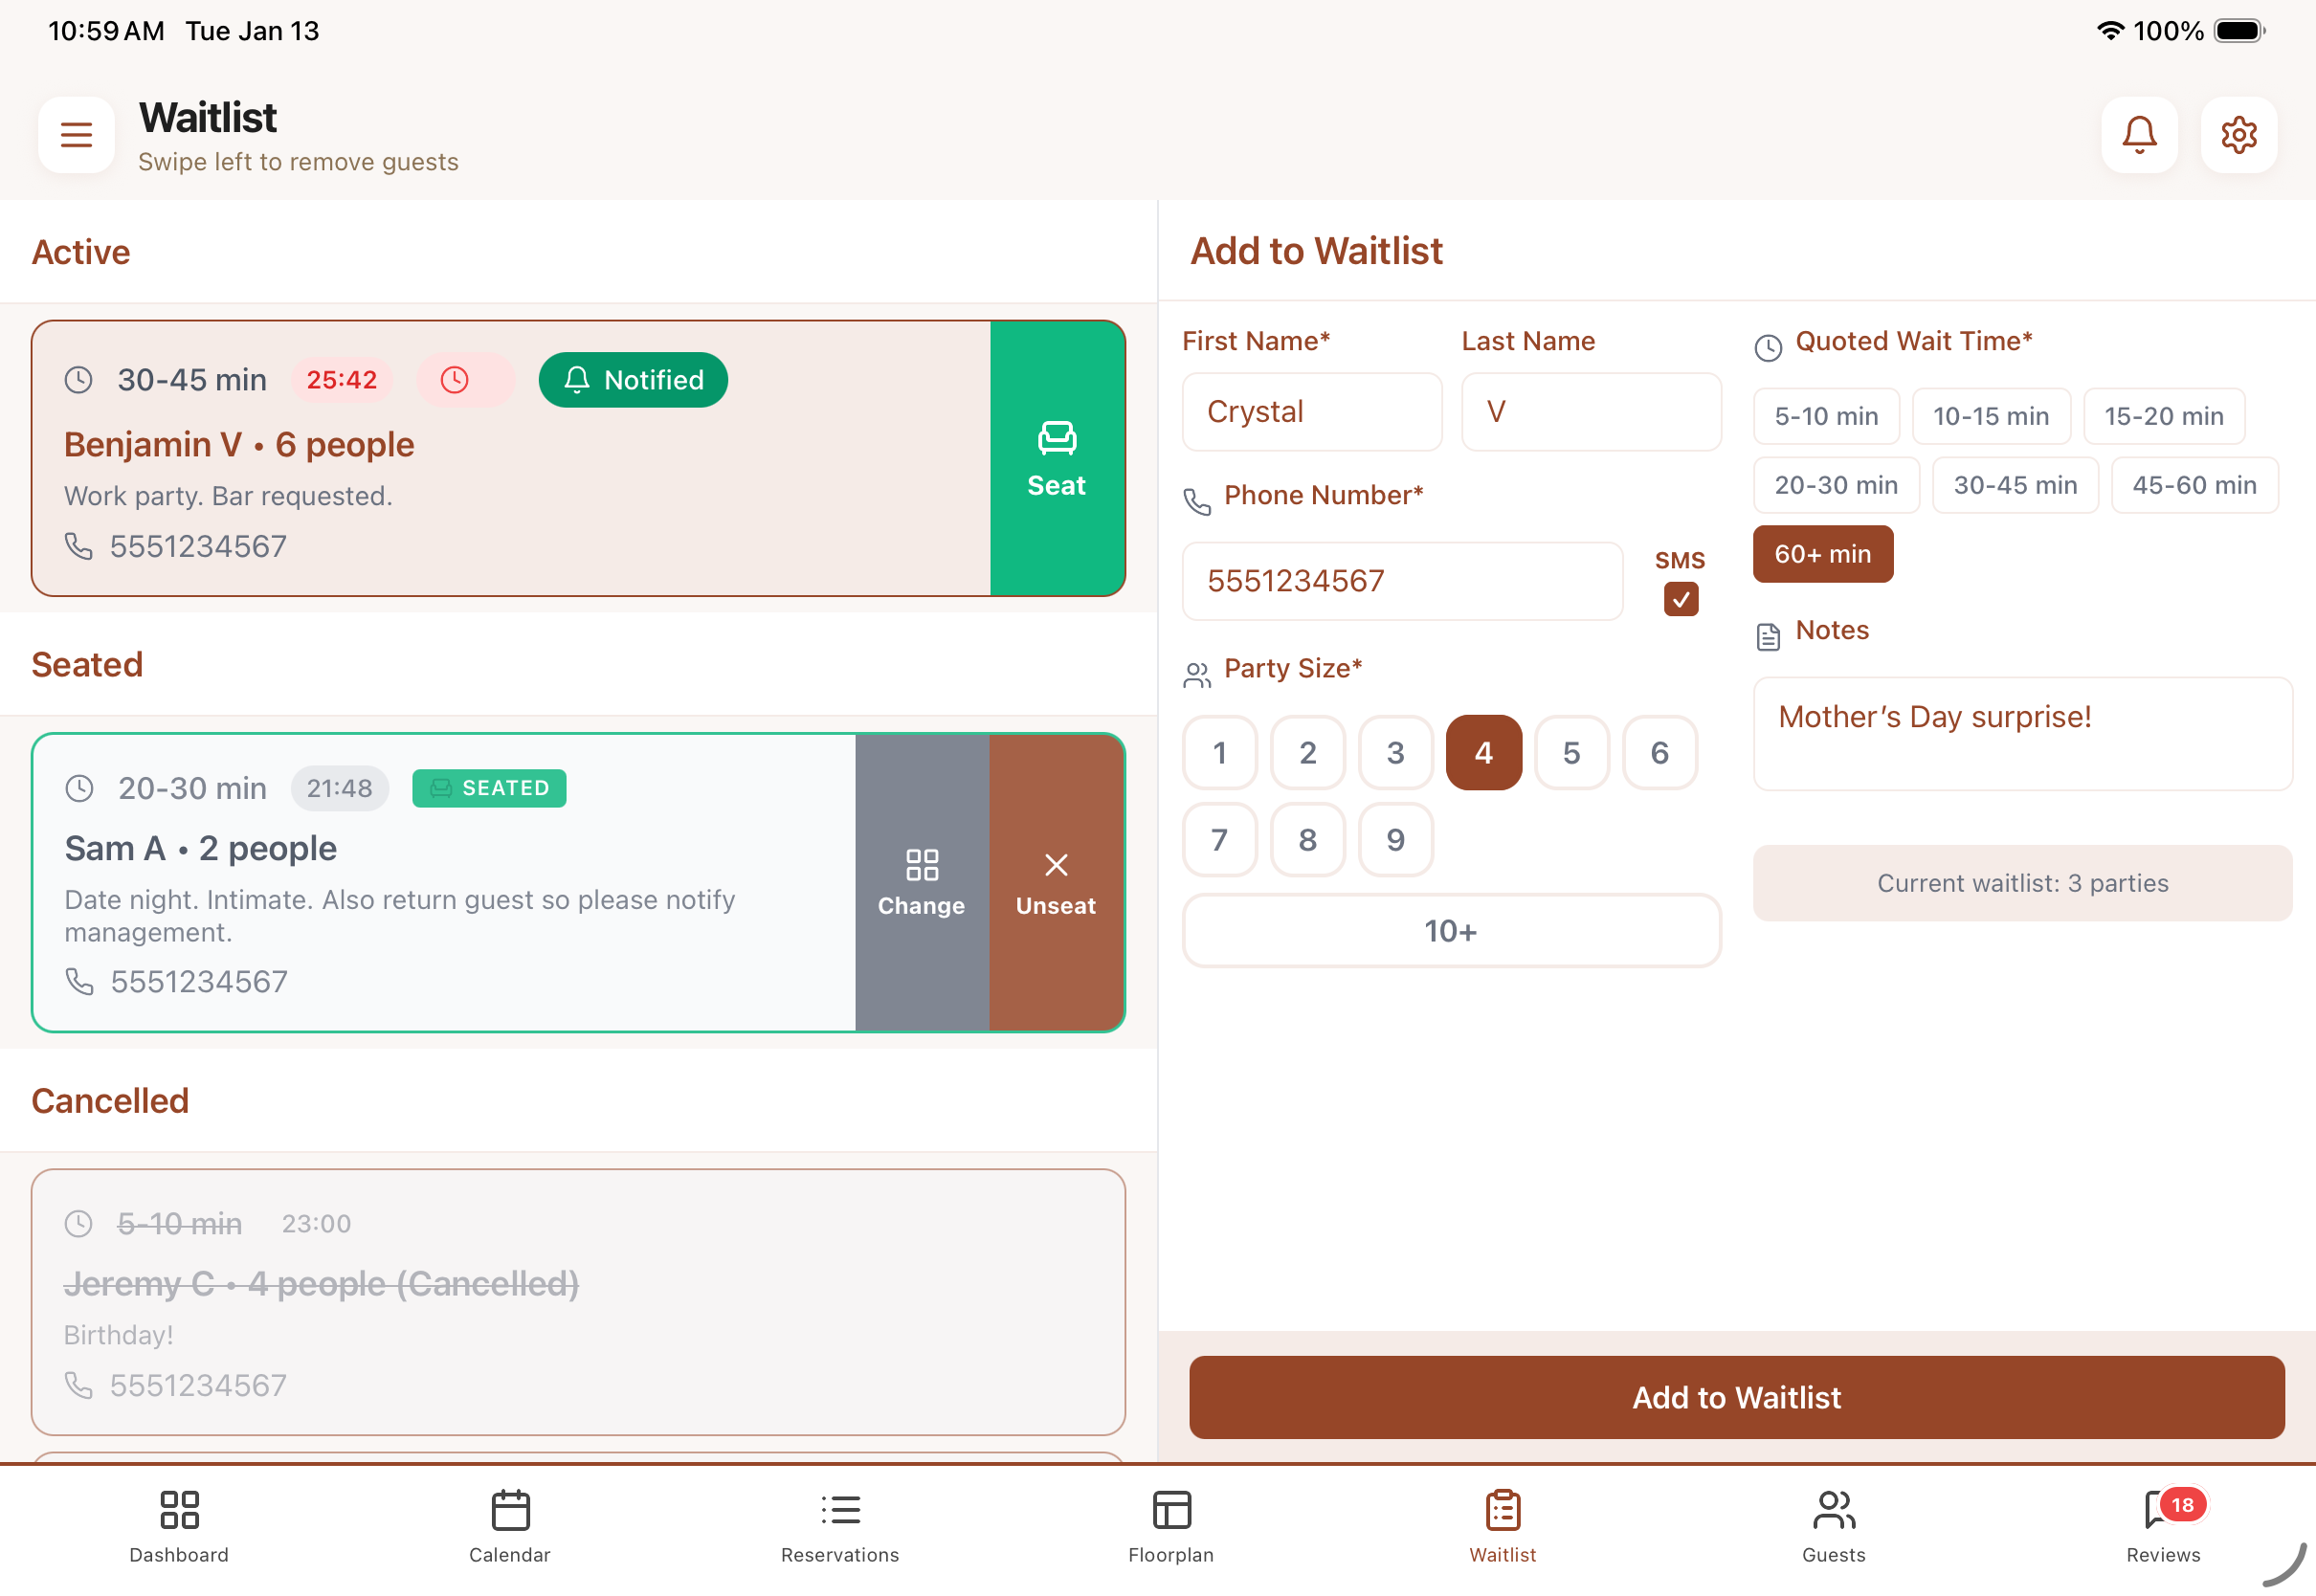Unseat Sam A's party
Screen dimensions: 2316x1596
(x=1056, y=882)
